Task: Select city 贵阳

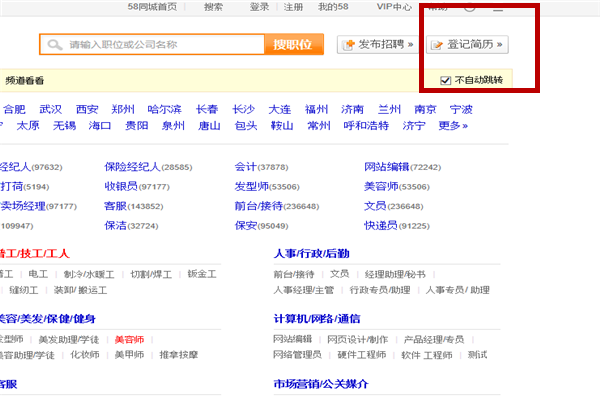Action: tap(137, 126)
